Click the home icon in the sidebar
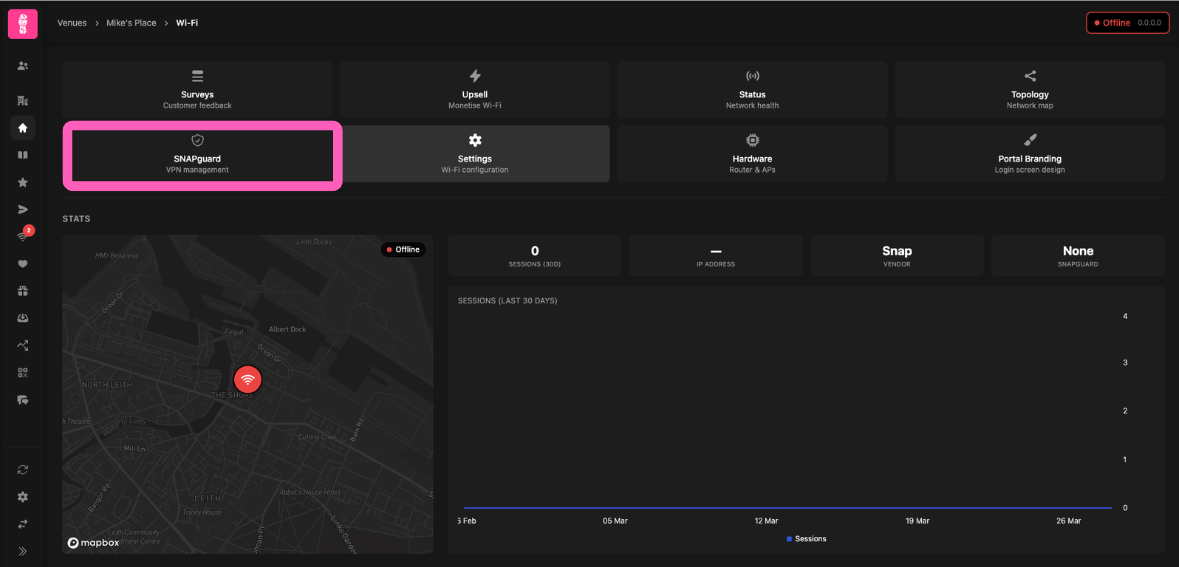This screenshot has width=1179, height=567. click(x=22, y=128)
